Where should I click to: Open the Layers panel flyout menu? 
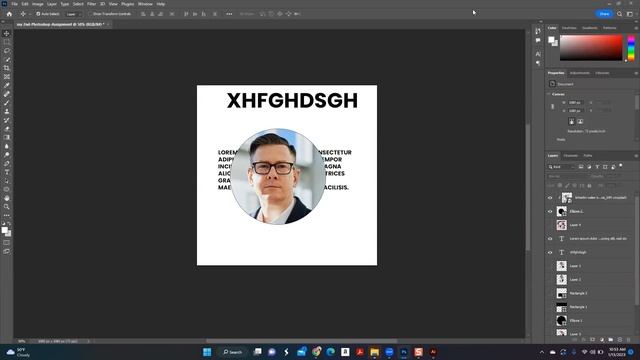tap(636, 156)
